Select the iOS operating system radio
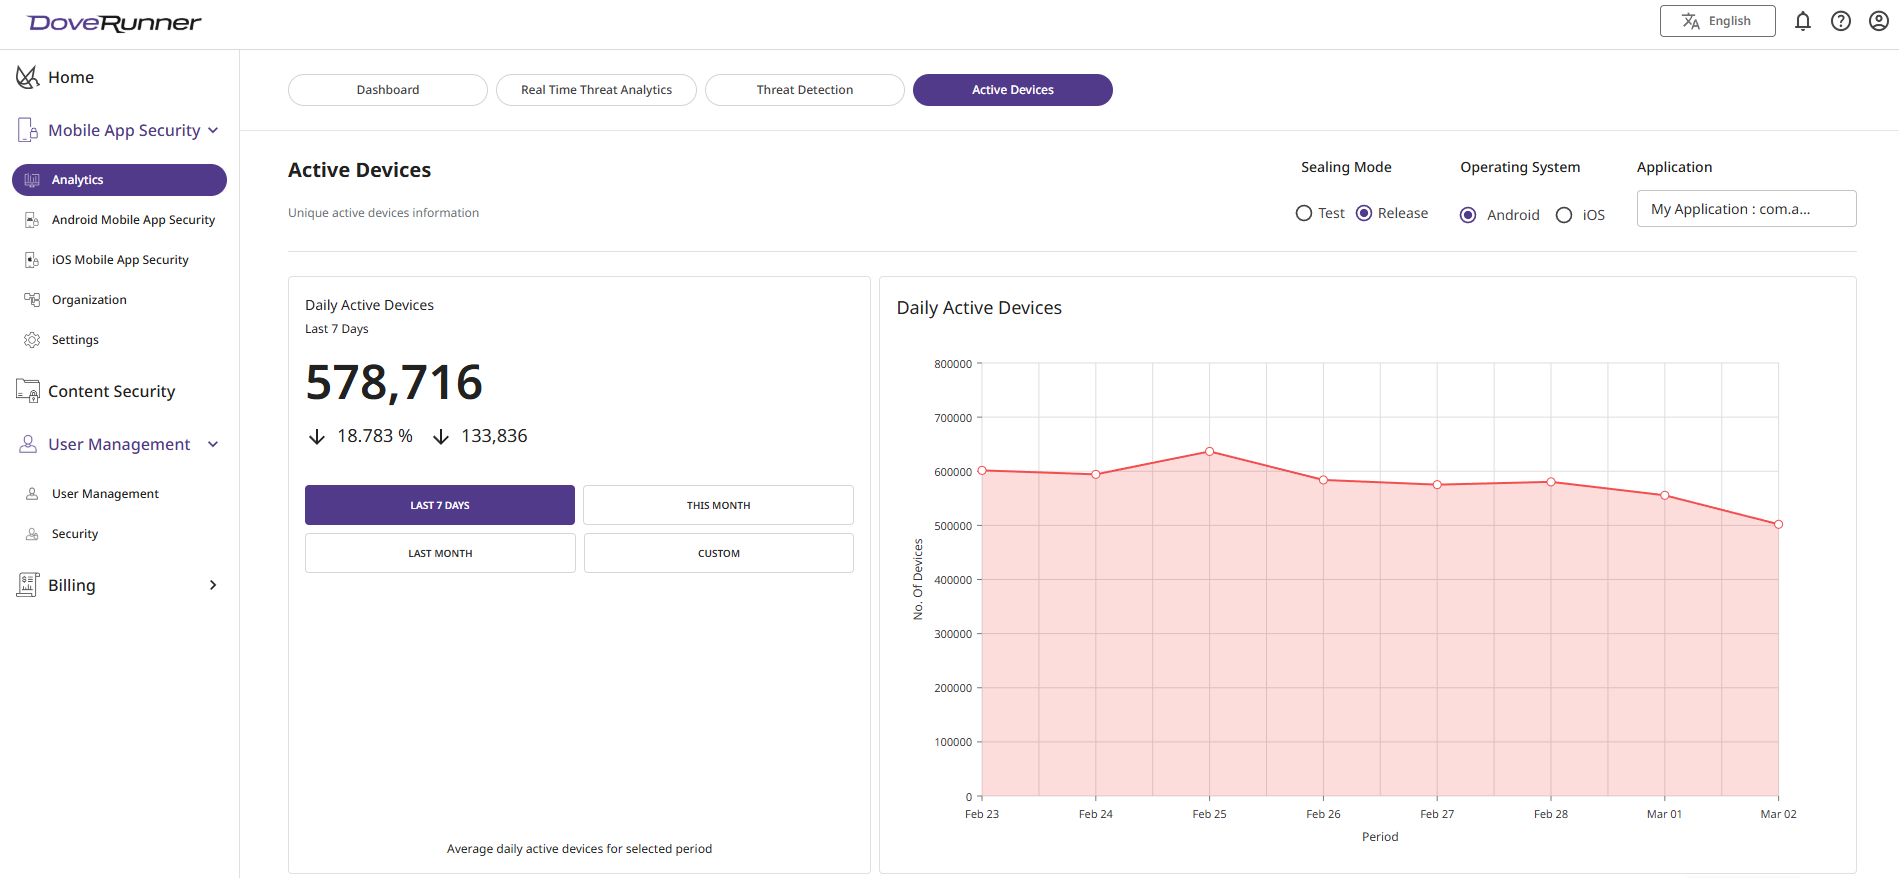The height and width of the screenshot is (878, 1899). pyautogui.click(x=1564, y=215)
